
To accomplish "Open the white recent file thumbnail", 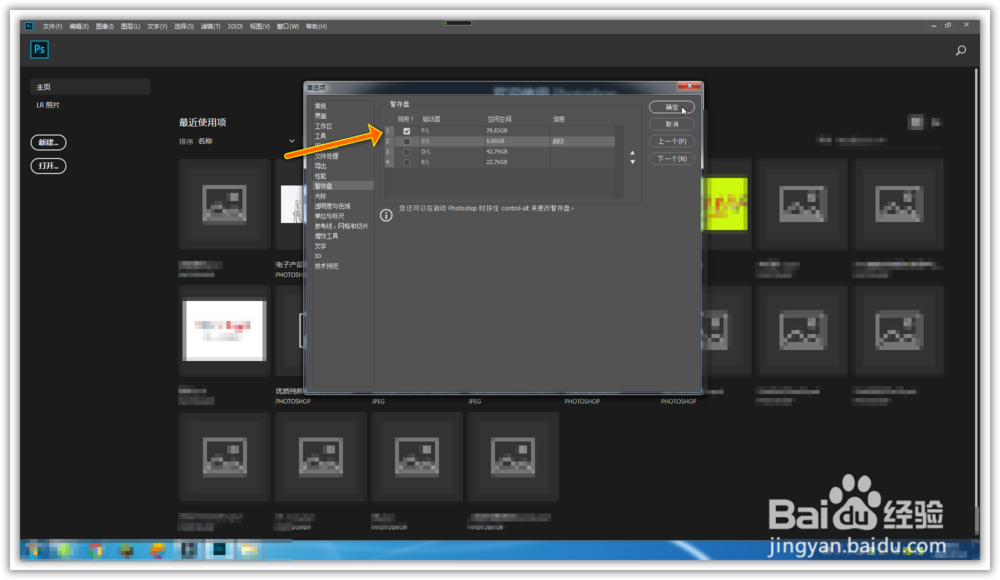I will click(224, 331).
